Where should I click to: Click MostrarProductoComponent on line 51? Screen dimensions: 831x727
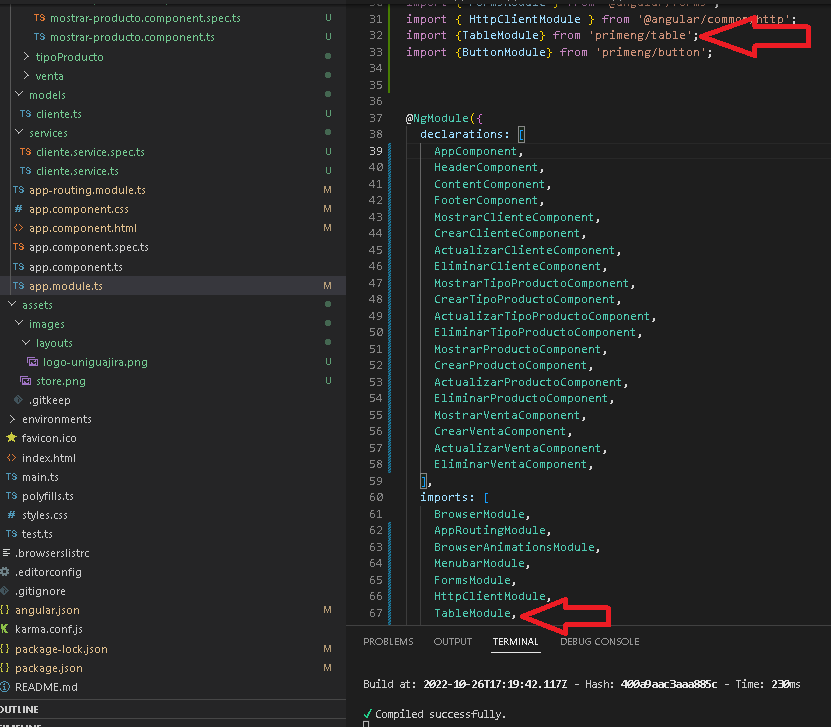(x=517, y=349)
